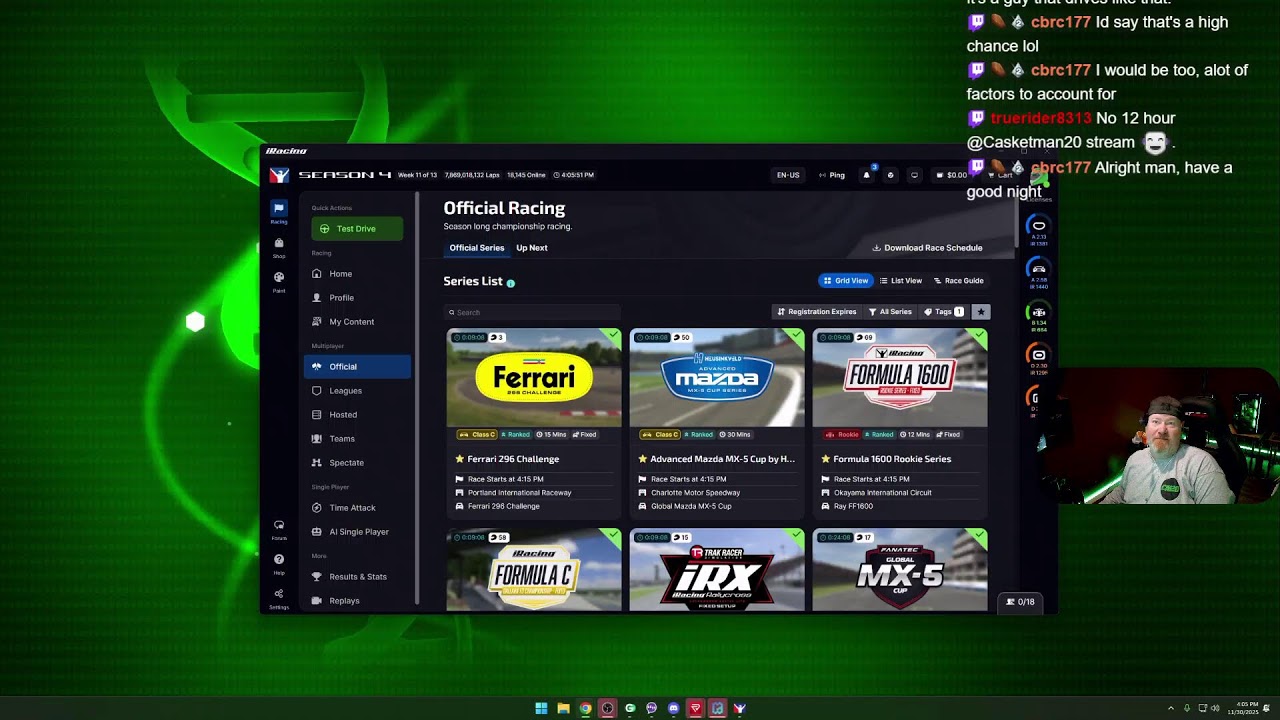Open the Help icon in left rail

click(279, 563)
